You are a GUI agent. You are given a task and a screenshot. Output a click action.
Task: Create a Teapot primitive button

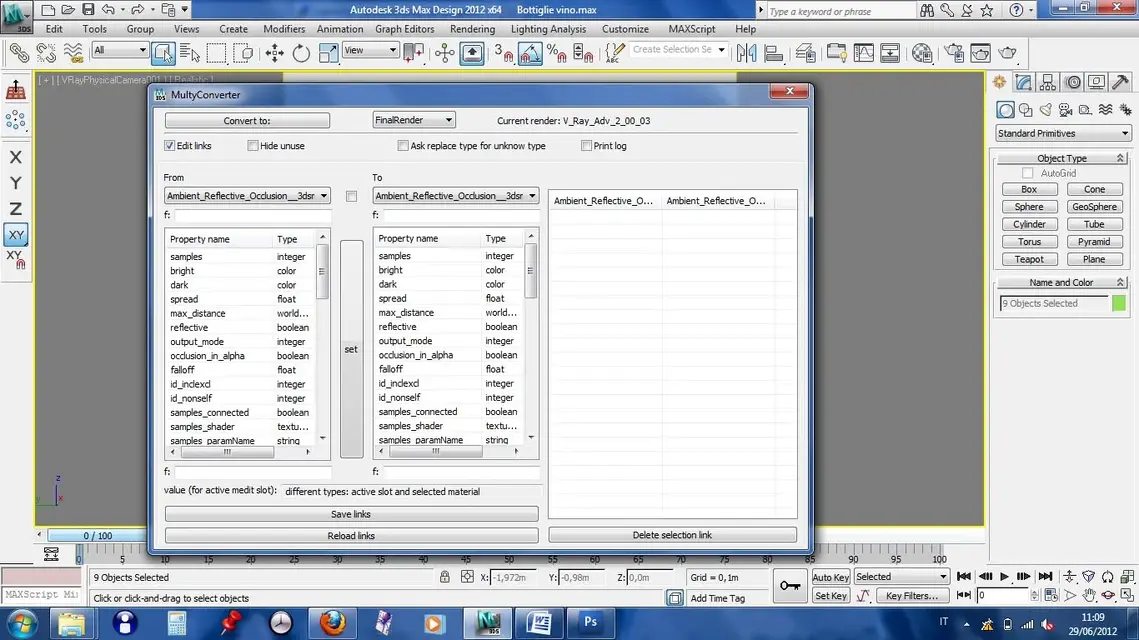pos(1029,259)
